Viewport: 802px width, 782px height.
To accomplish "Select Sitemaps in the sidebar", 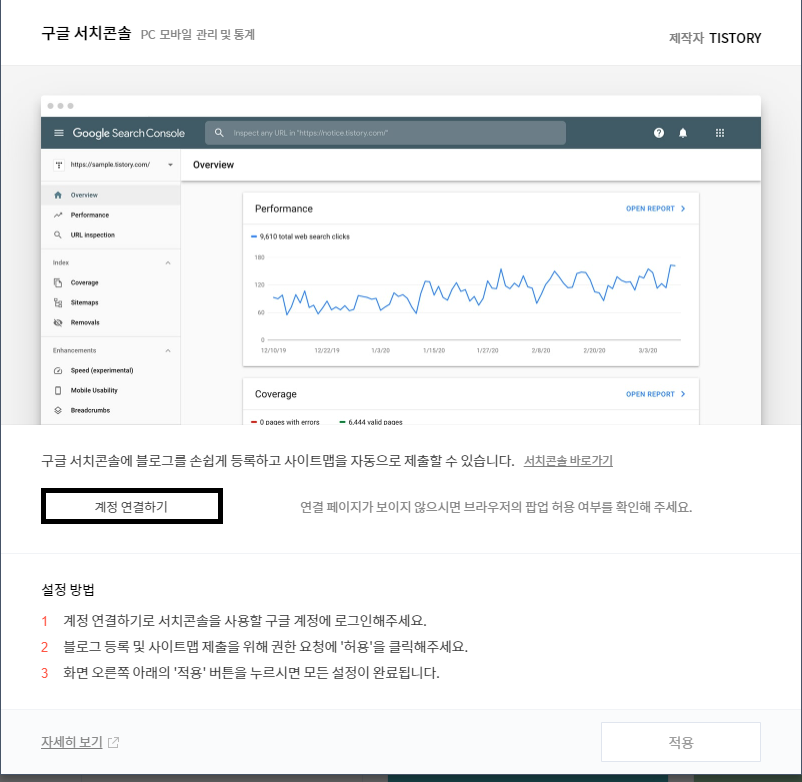I will 110,302.
